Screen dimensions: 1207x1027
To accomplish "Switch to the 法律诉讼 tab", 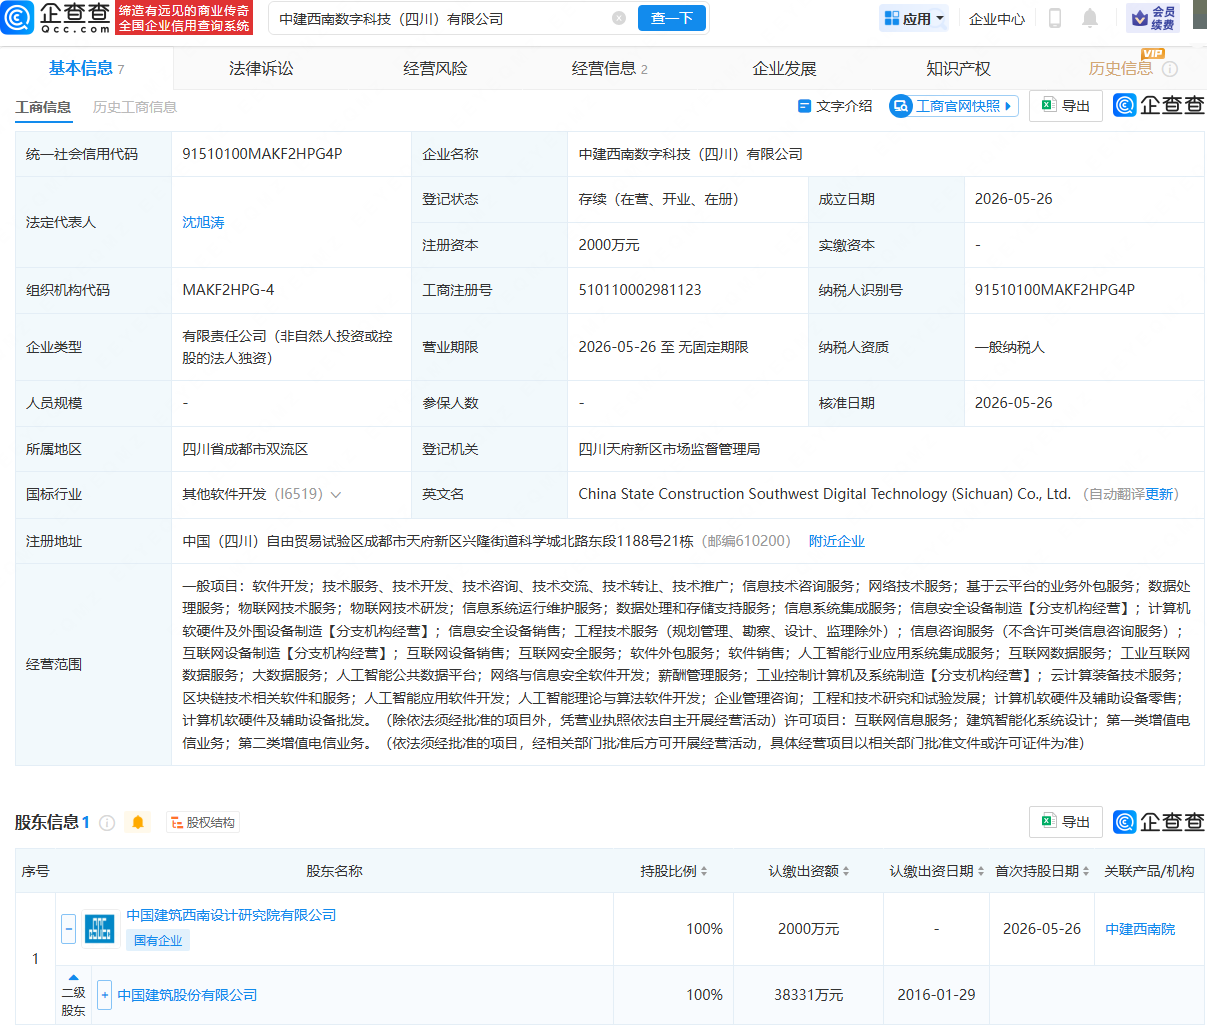I will point(261,68).
